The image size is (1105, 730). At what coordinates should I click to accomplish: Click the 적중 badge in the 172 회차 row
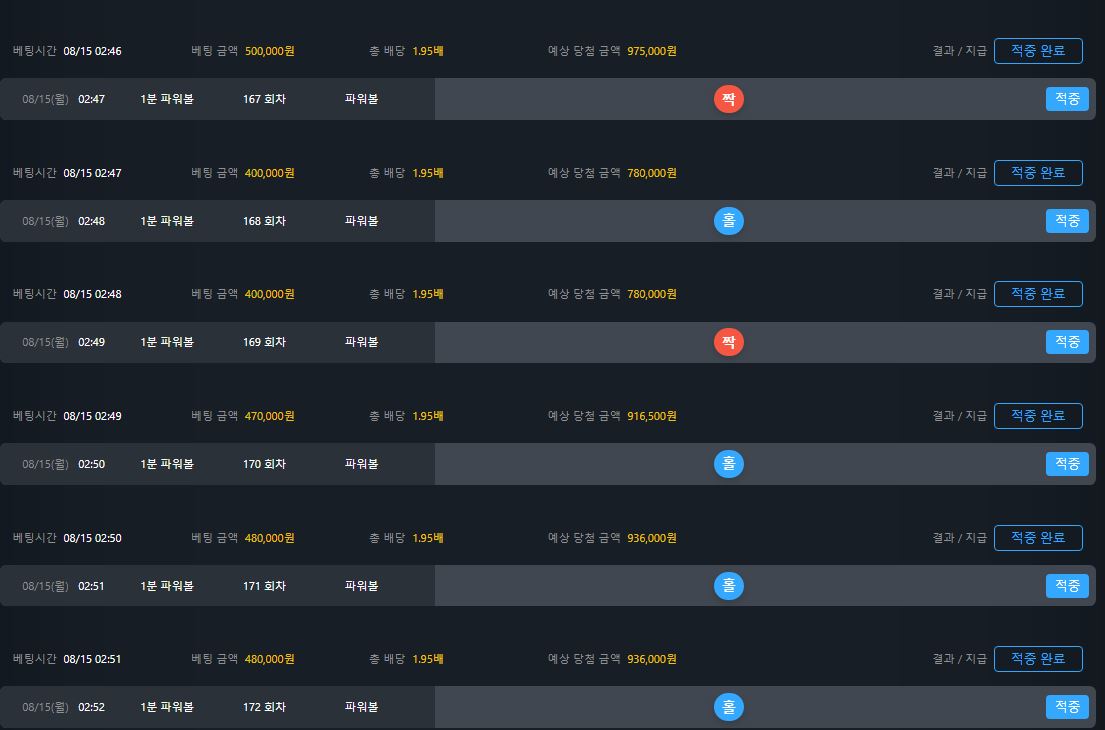[1067, 707]
